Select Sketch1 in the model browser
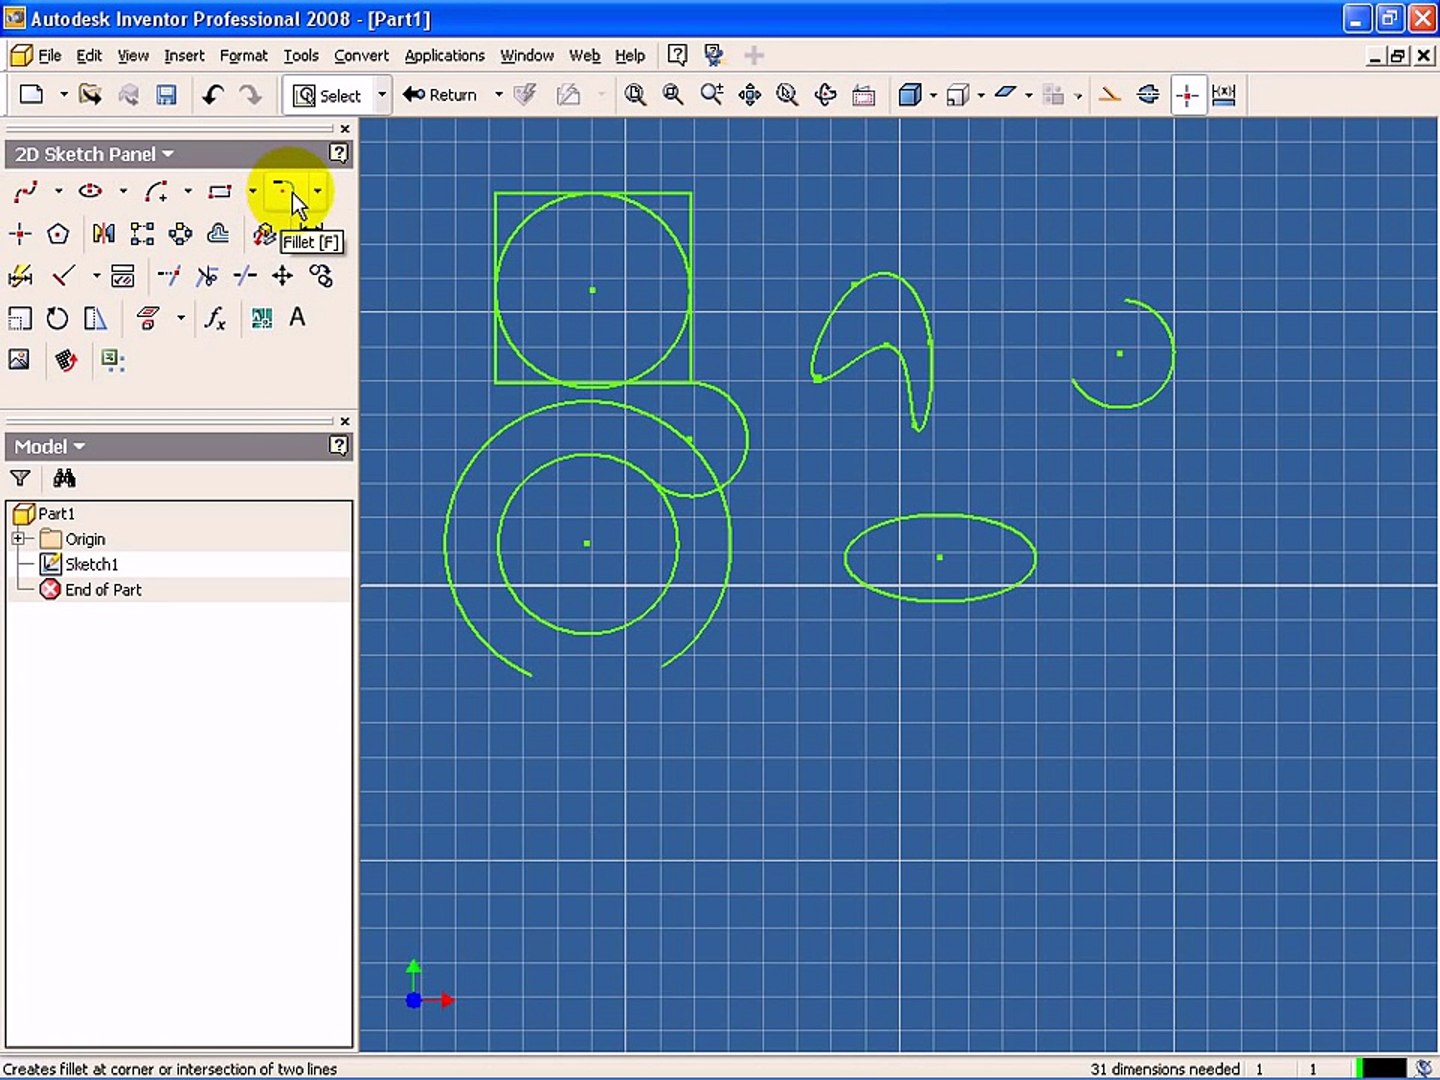Screen dimensions: 1440x1080 [91, 564]
